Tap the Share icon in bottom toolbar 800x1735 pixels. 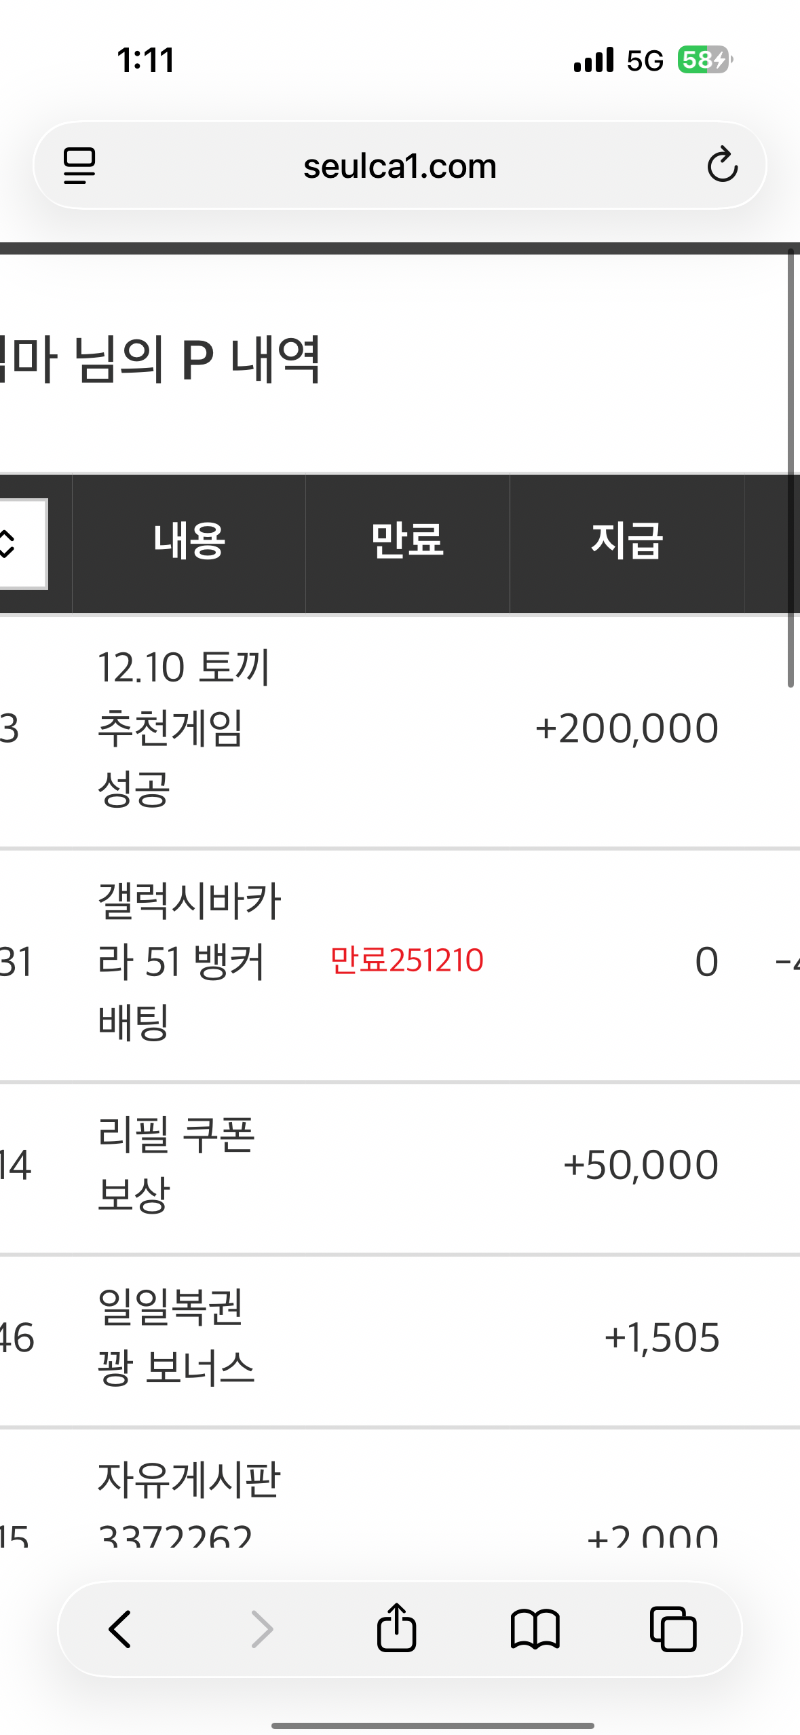coord(397,1628)
